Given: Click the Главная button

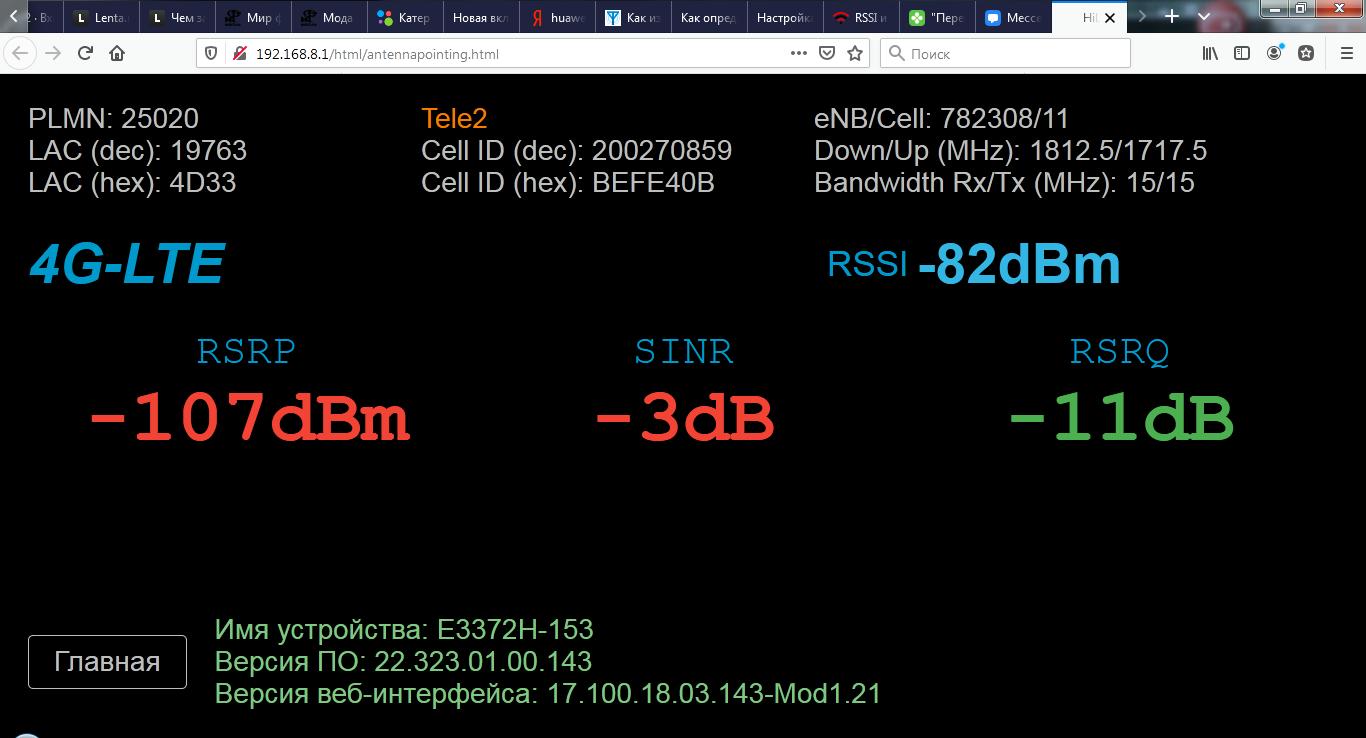Looking at the screenshot, I should tap(107, 662).
